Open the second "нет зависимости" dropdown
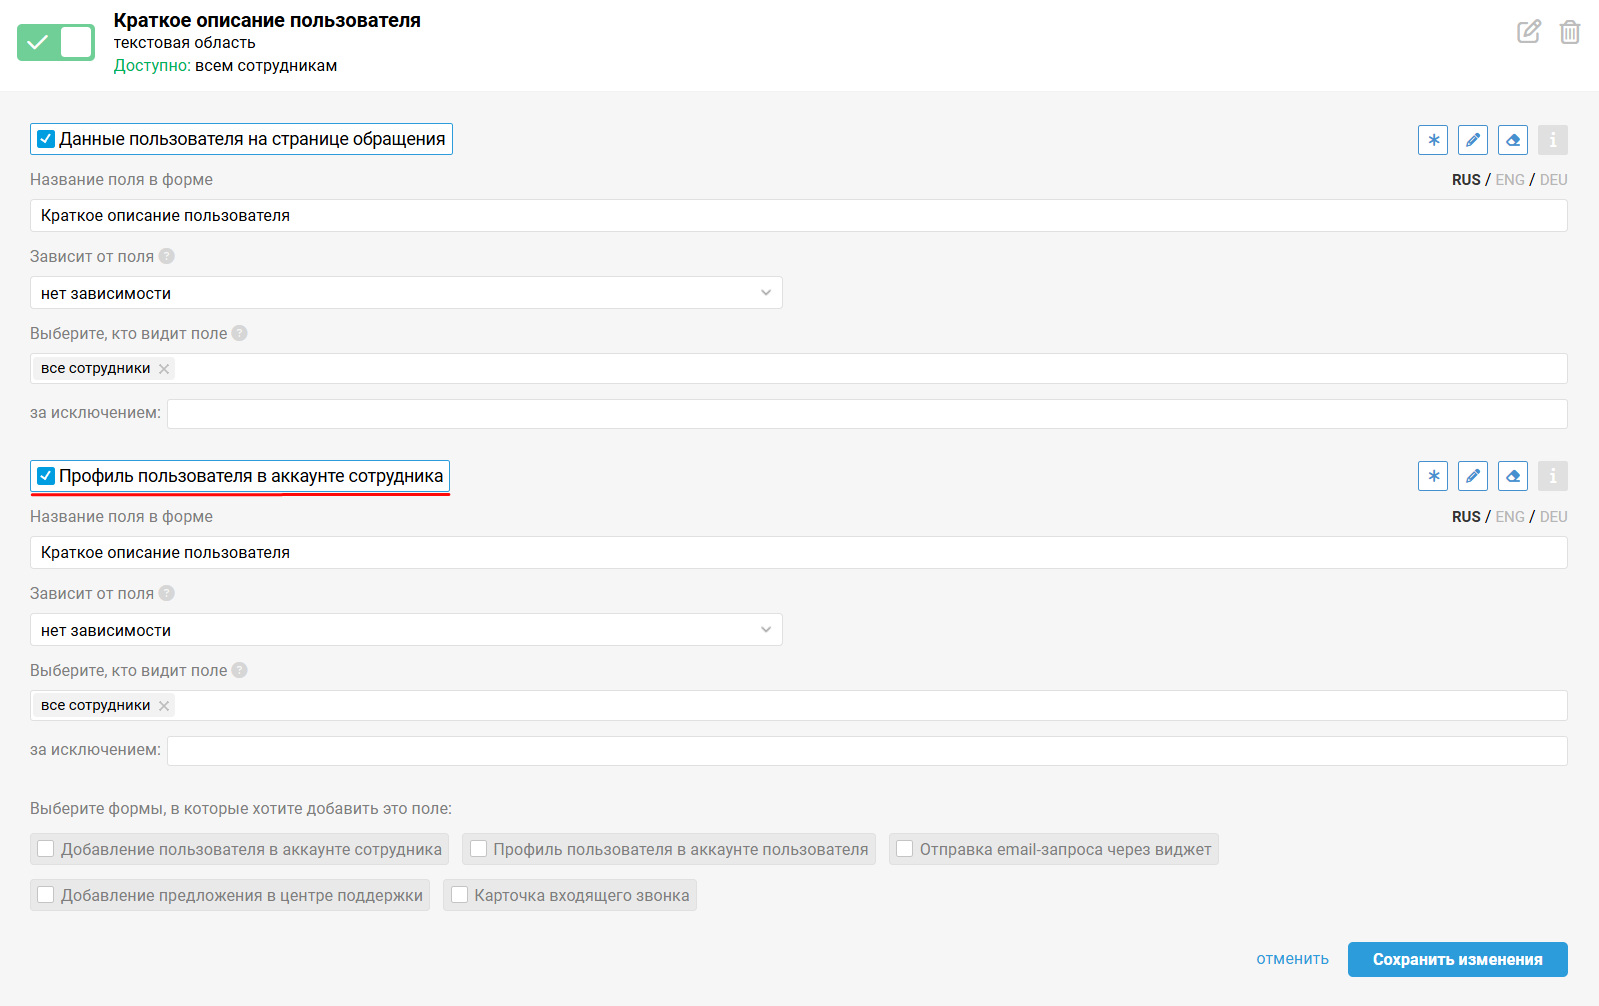The image size is (1599, 1006). [406, 630]
